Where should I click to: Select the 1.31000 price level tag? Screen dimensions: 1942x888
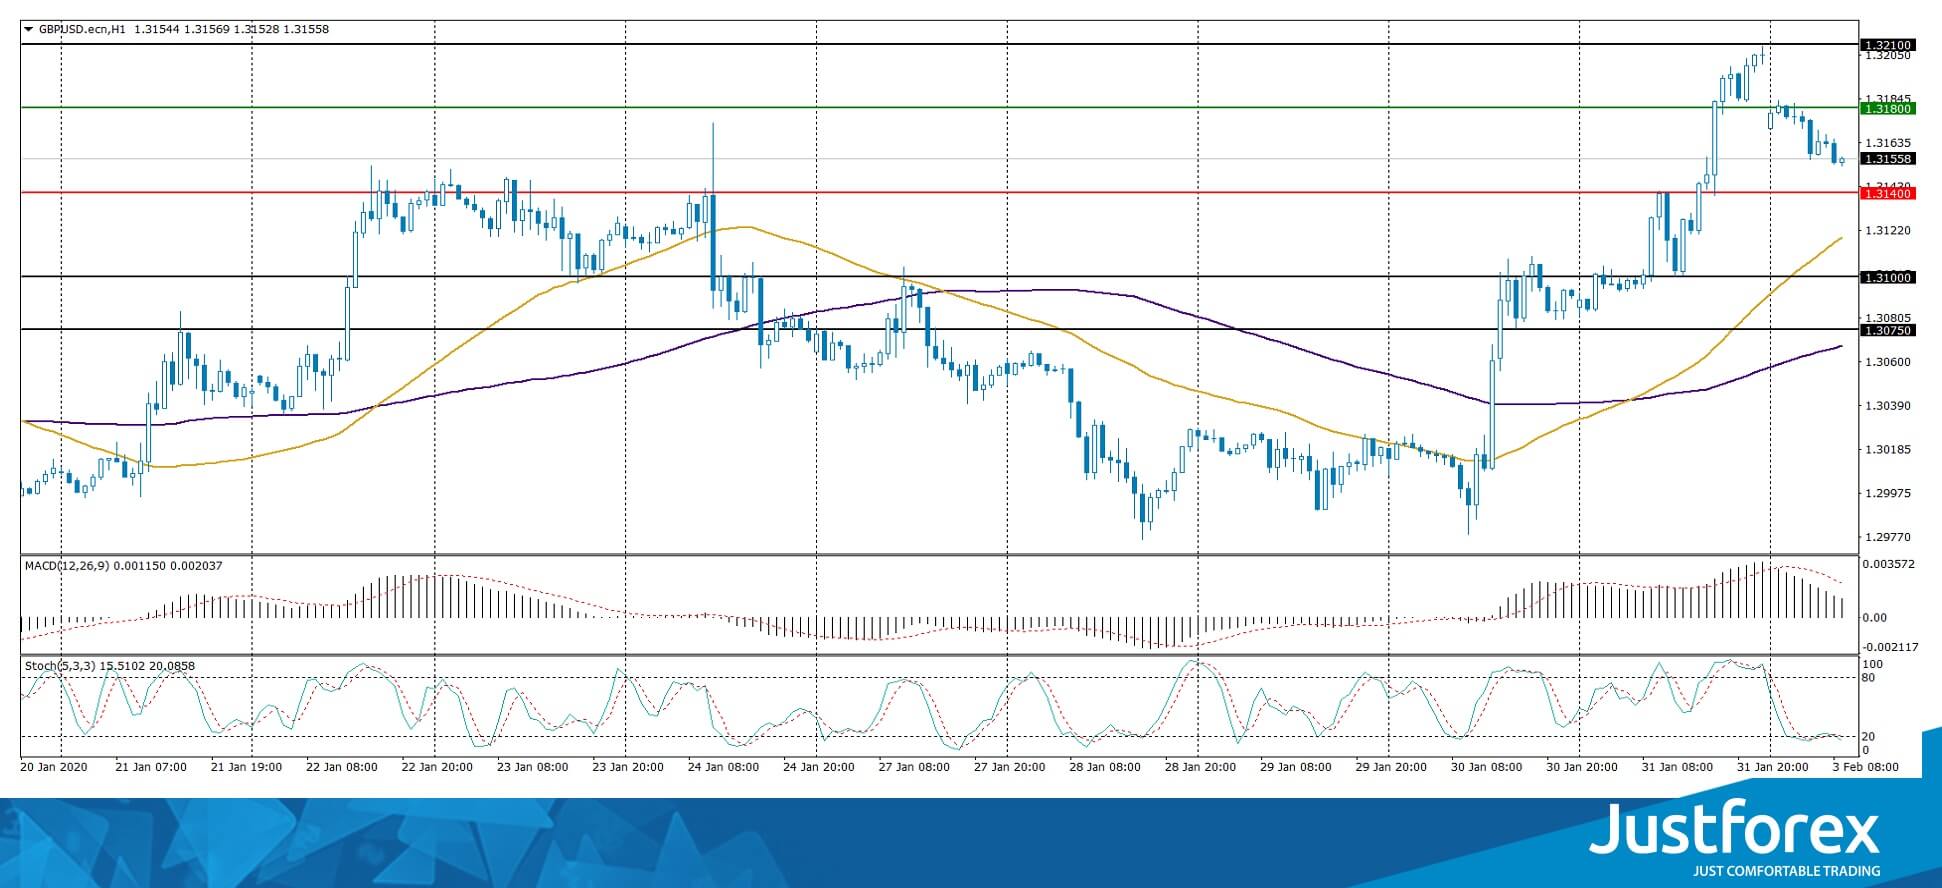pos(1887,277)
